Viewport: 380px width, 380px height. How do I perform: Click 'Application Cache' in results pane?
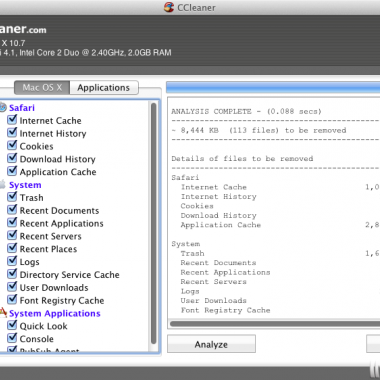221,225
